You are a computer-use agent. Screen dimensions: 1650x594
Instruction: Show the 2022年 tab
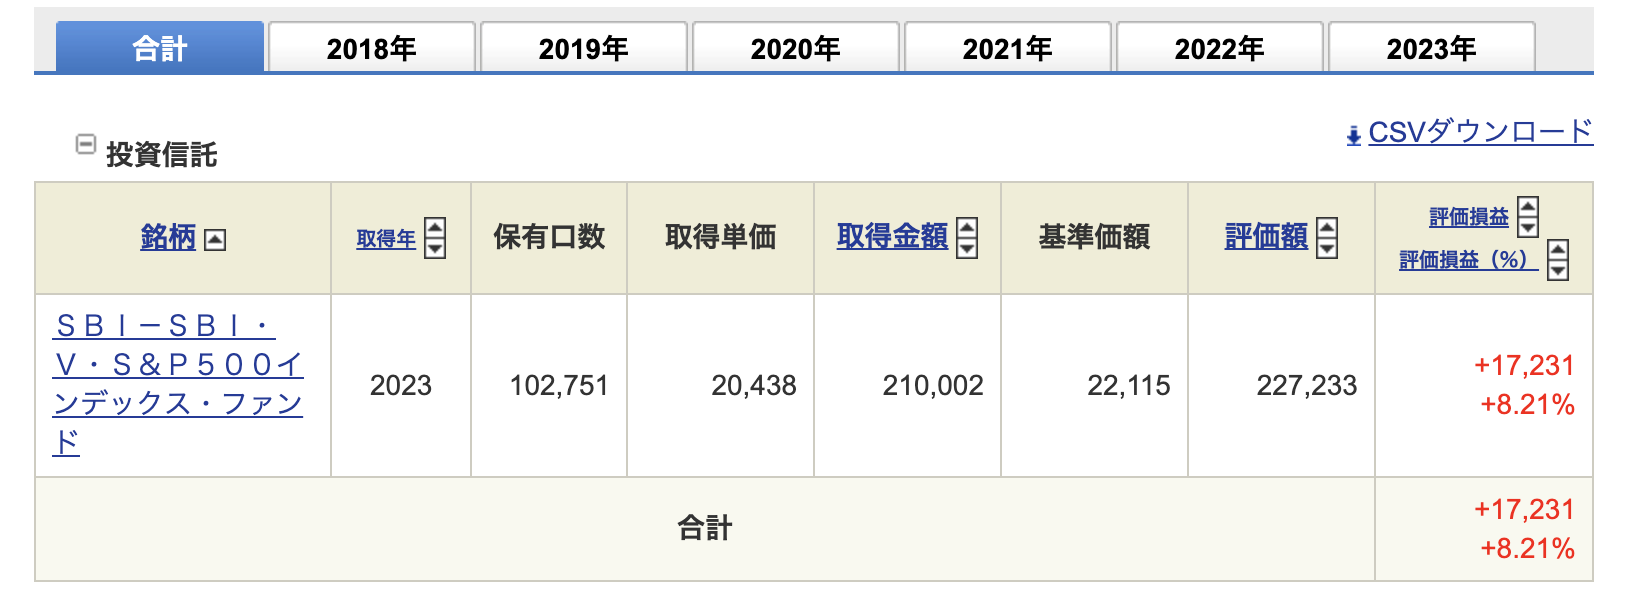tap(1219, 48)
